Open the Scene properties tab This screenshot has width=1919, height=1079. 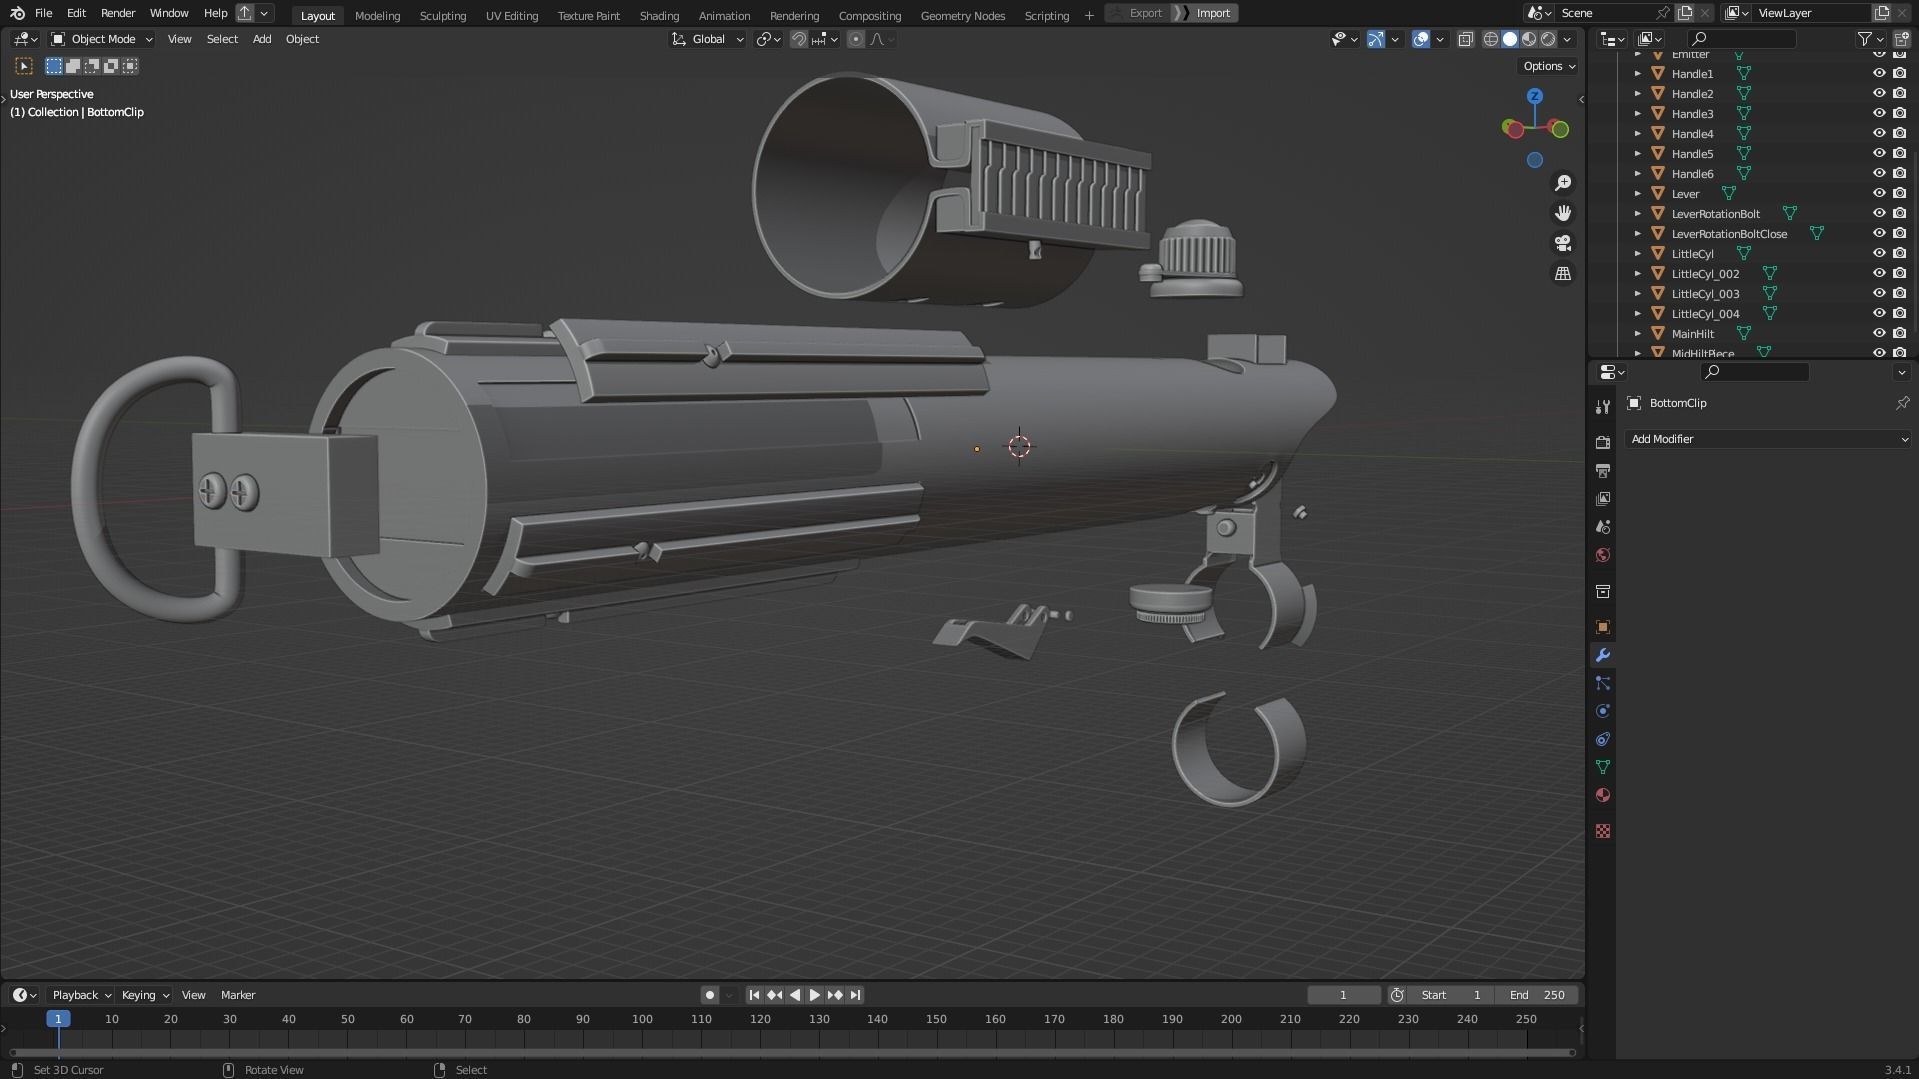point(1603,526)
